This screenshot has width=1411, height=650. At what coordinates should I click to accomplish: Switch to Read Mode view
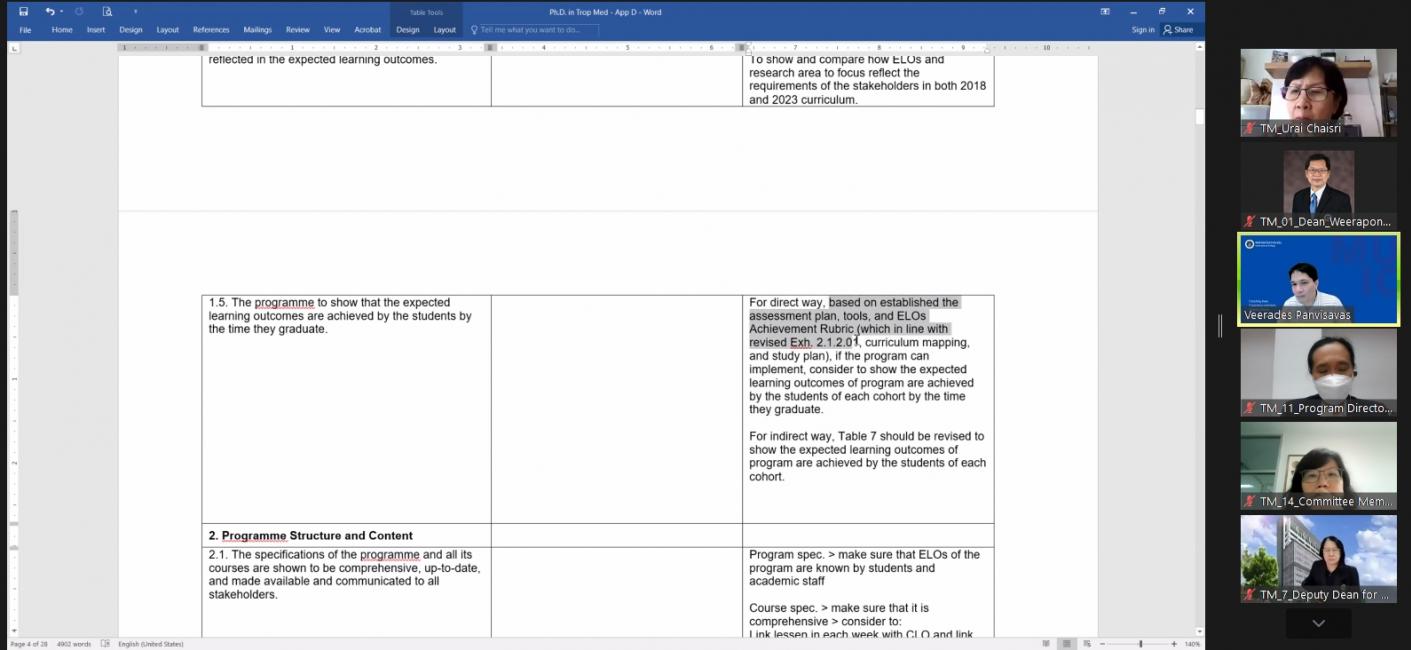[x=1047, y=644]
